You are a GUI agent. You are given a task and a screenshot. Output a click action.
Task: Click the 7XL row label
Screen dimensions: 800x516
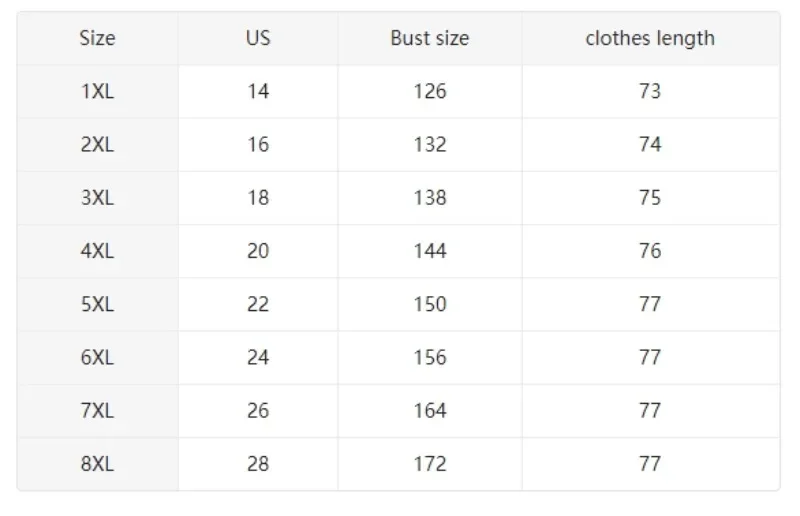pos(97,410)
